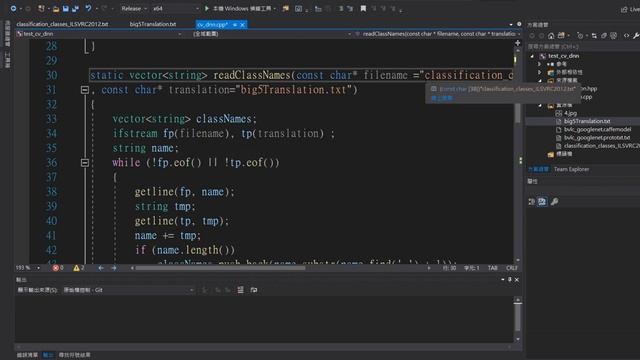The width and height of the screenshot is (640, 360).
Task: Open the readClassNames member dropdown
Action: tap(438, 34)
